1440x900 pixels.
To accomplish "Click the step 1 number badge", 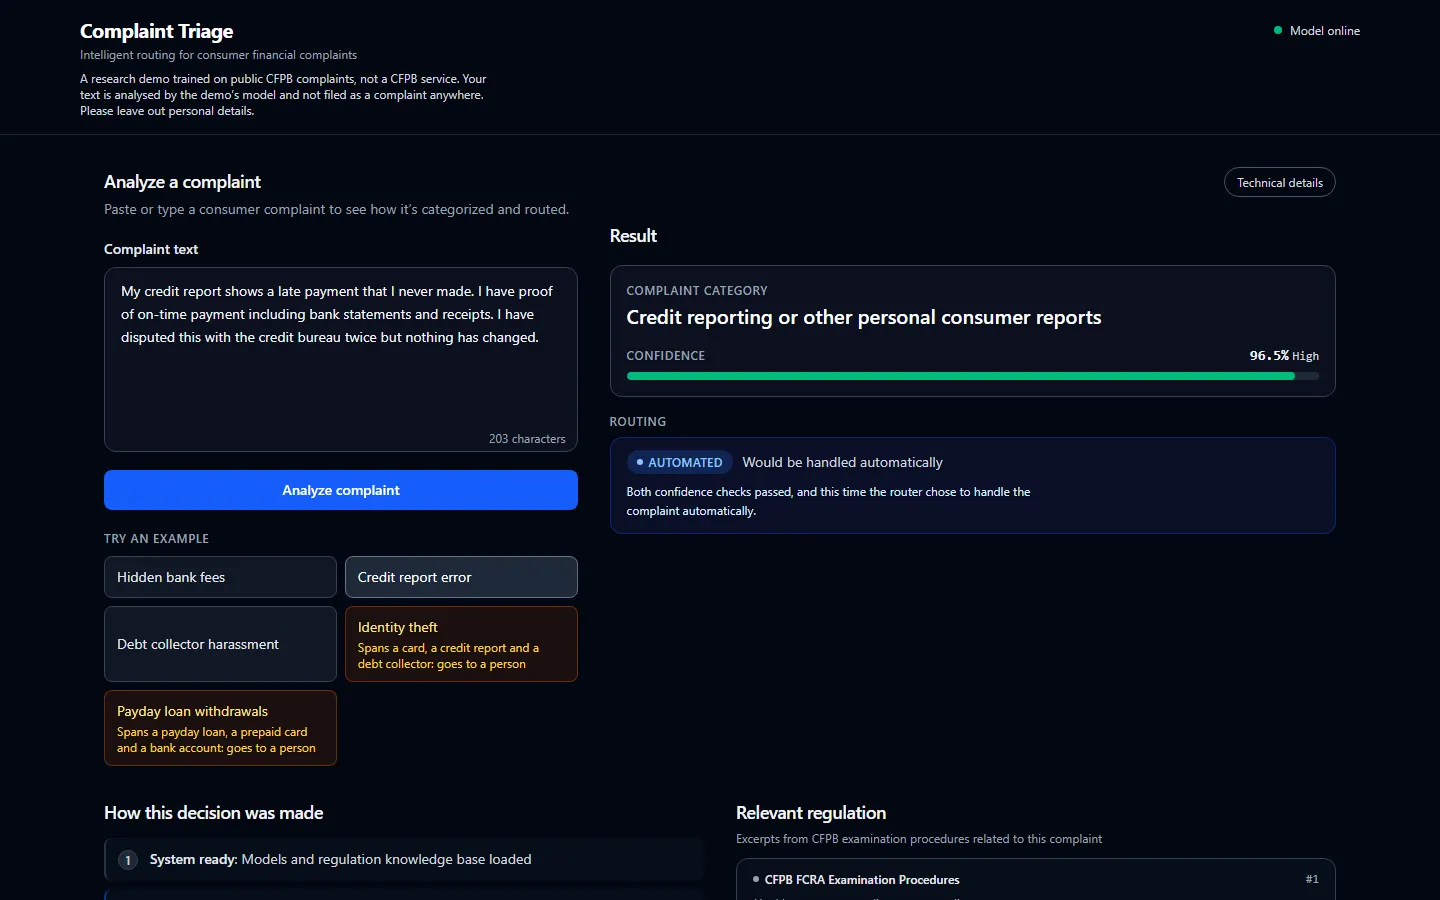I will (128, 860).
